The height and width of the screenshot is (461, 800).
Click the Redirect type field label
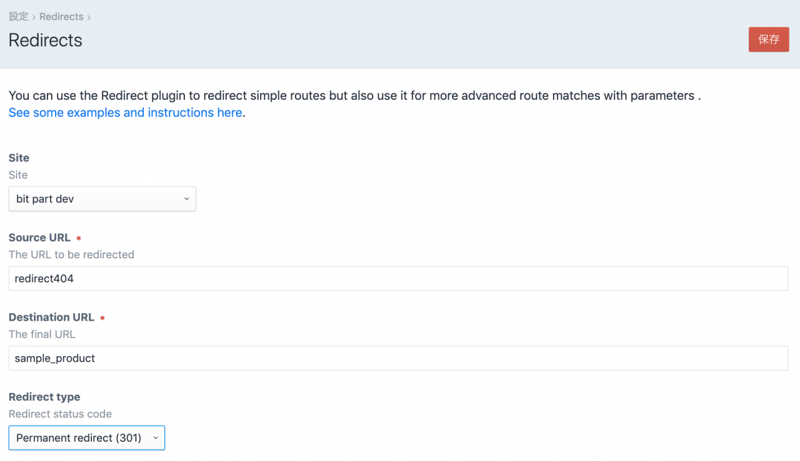point(44,397)
